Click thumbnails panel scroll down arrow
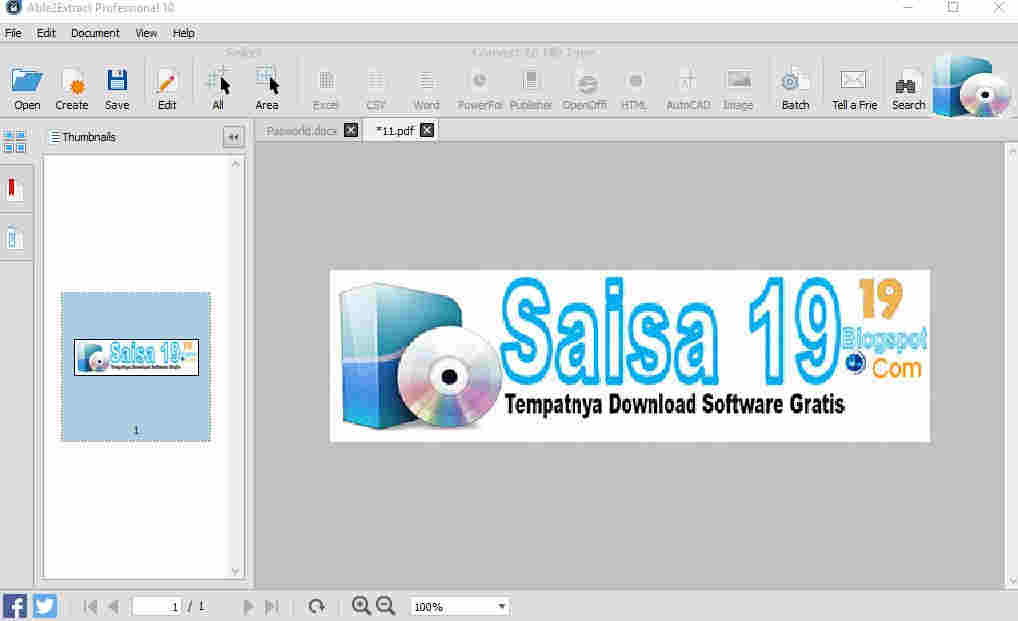1018x621 pixels. 236,571
